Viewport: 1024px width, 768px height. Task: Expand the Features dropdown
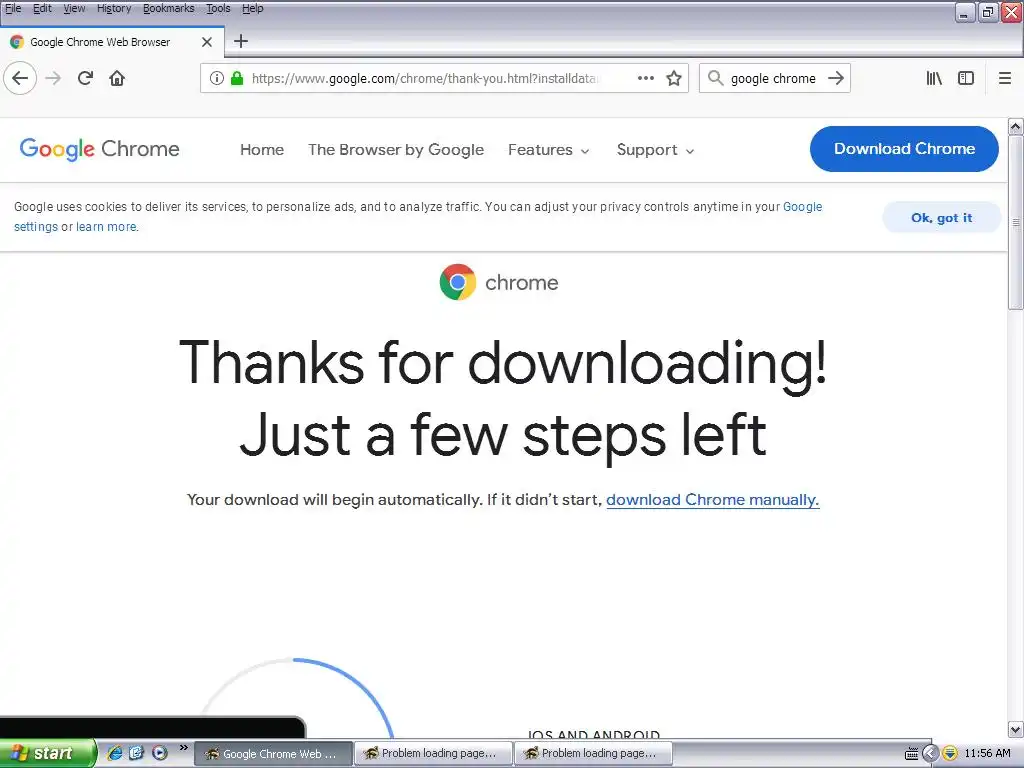coord(549,150)
